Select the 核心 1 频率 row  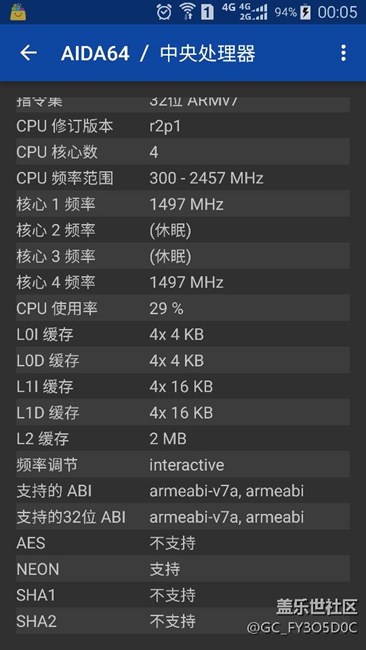[x=183, y=204]
